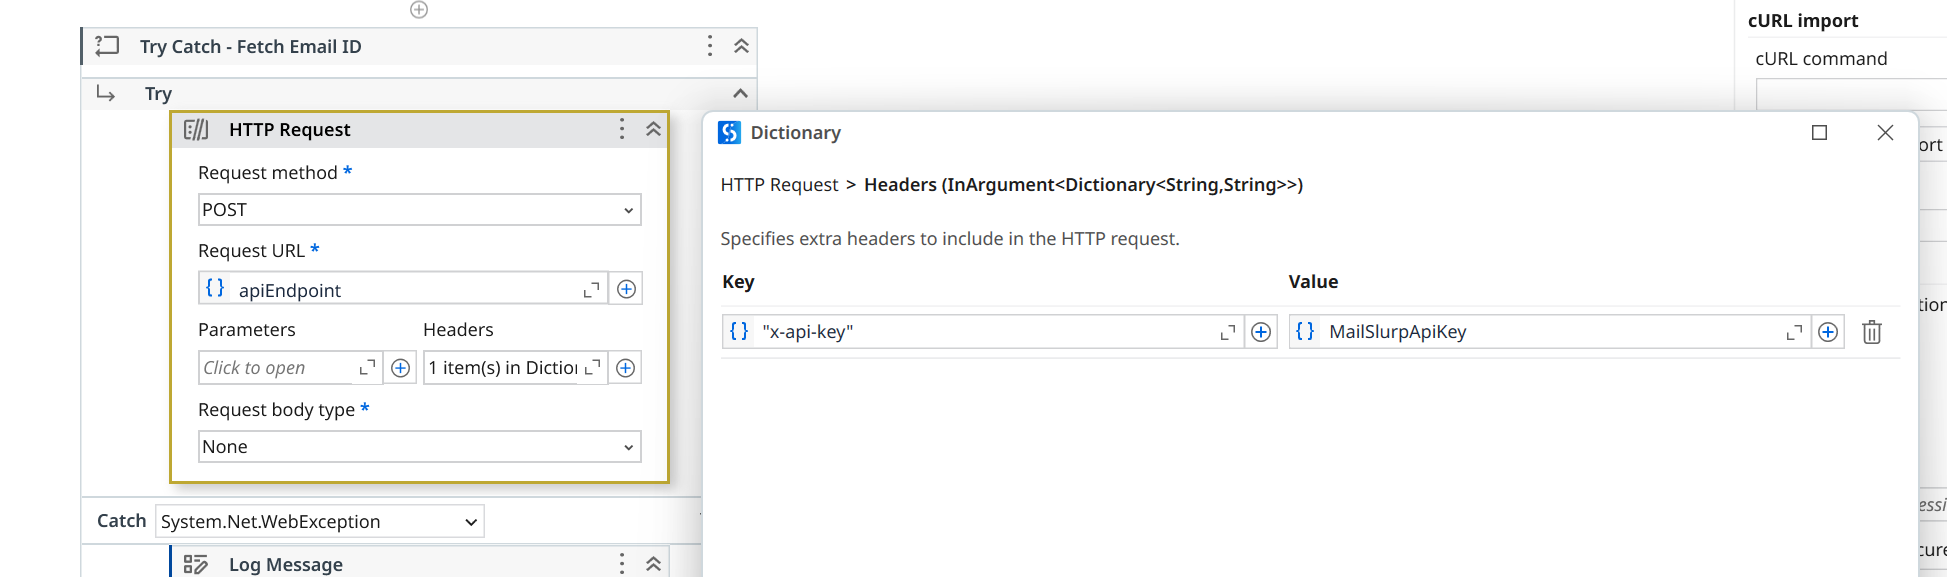Open options menu for Log Message activity

[622, 564]
